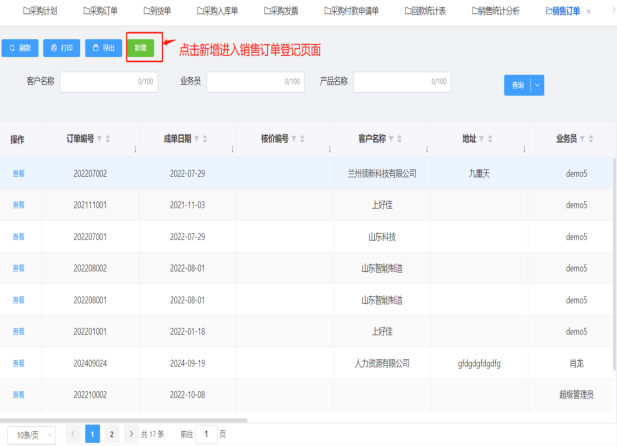Switch to the 到货单 tab
The image size is (617, 446).
click(157, 11)
